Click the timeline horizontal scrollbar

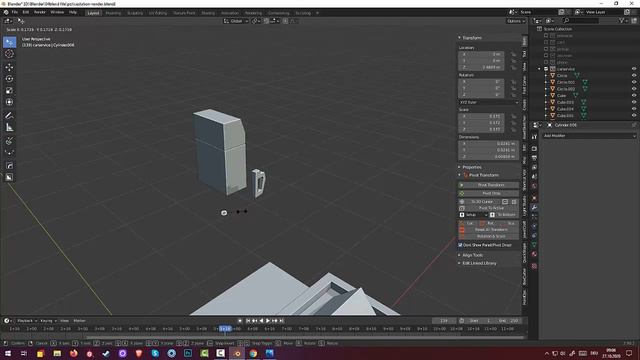[x=273, y=337]
